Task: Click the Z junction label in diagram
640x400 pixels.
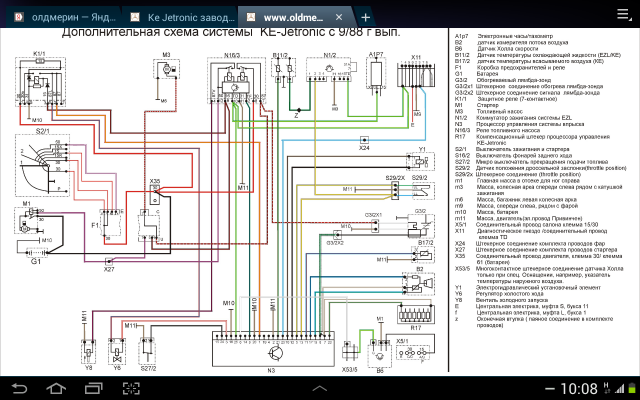Action: click(x=296, y=116)
